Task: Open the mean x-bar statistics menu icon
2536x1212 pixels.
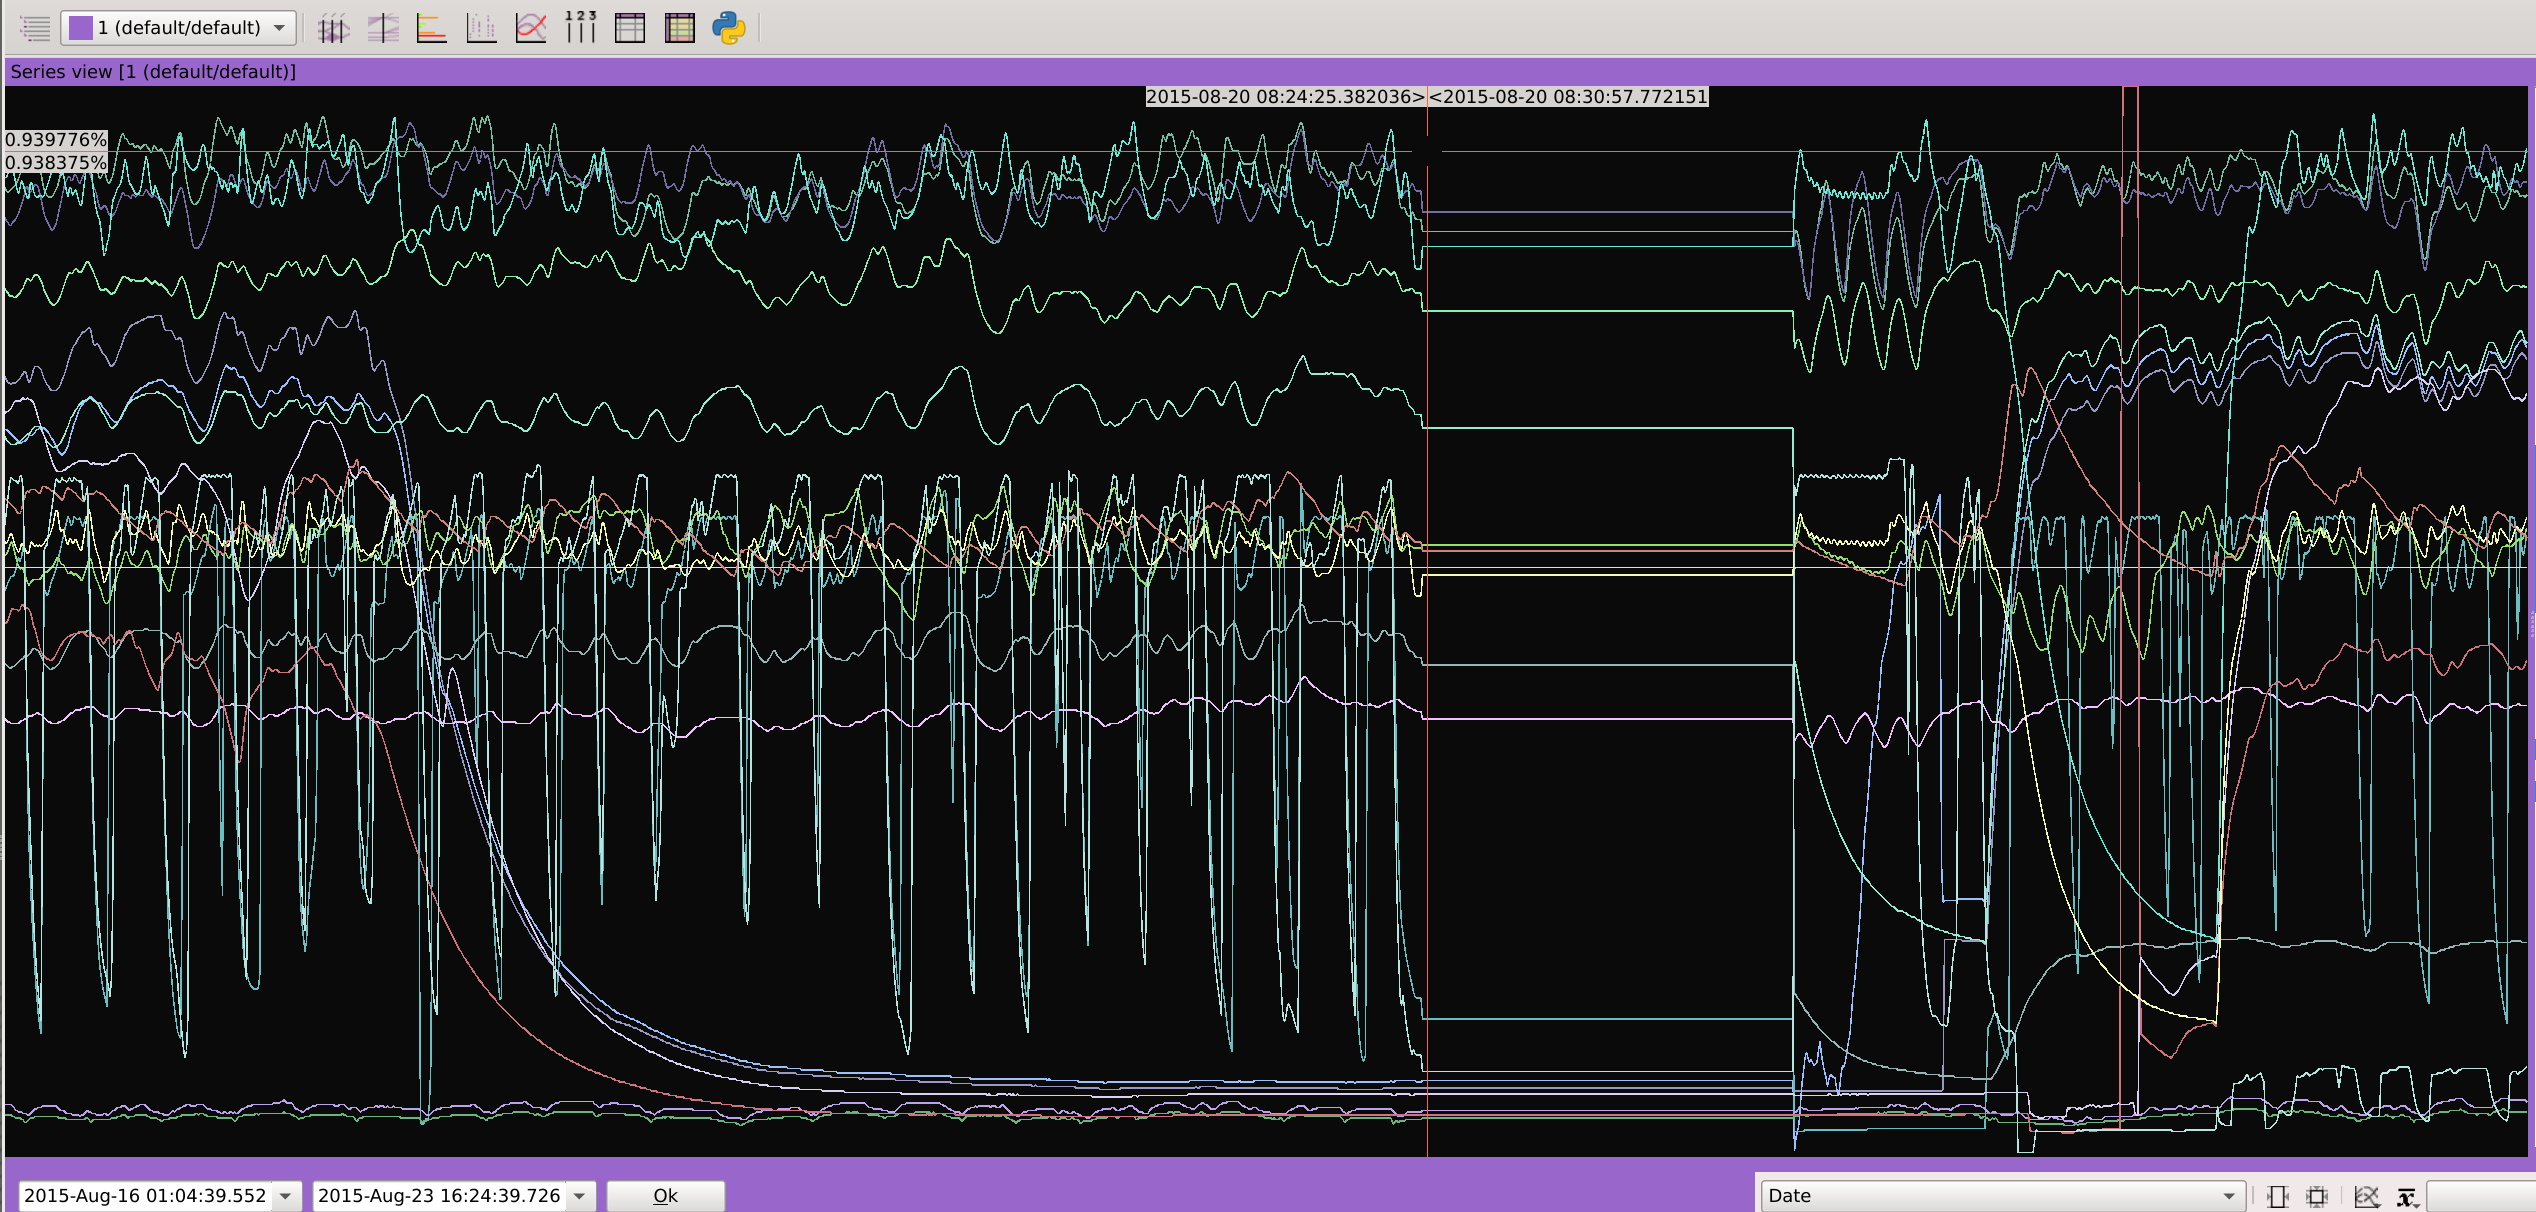Action: (2407, 1196)
